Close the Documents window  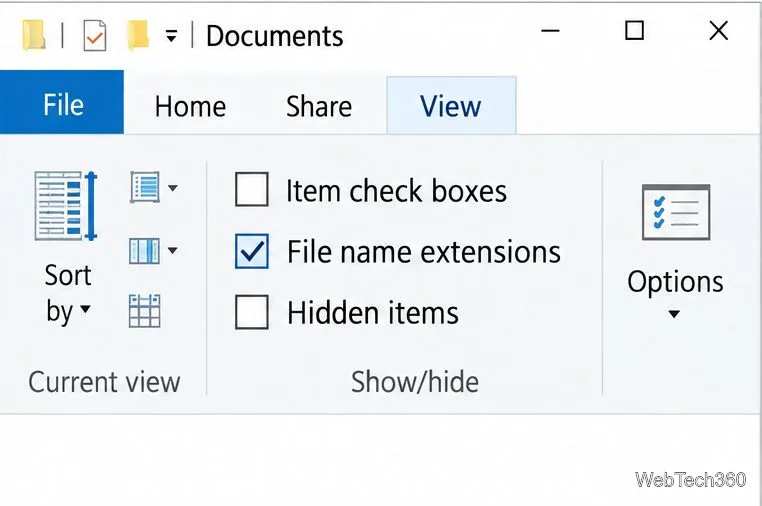coord(719,31)
